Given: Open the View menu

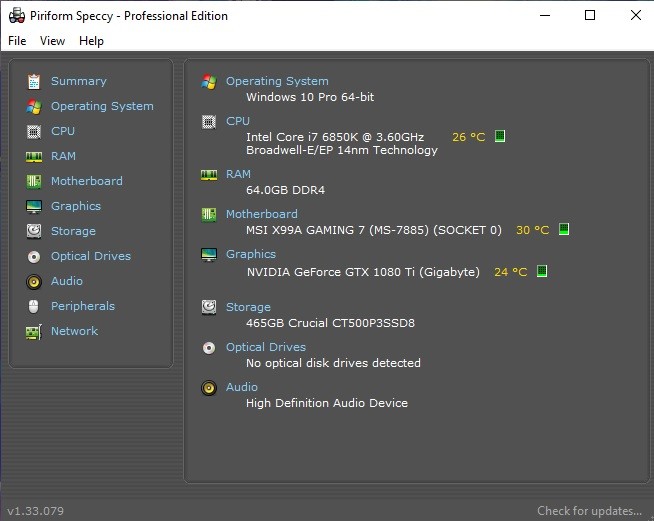Looking at the screenshot, I should [x=53, y=41].
